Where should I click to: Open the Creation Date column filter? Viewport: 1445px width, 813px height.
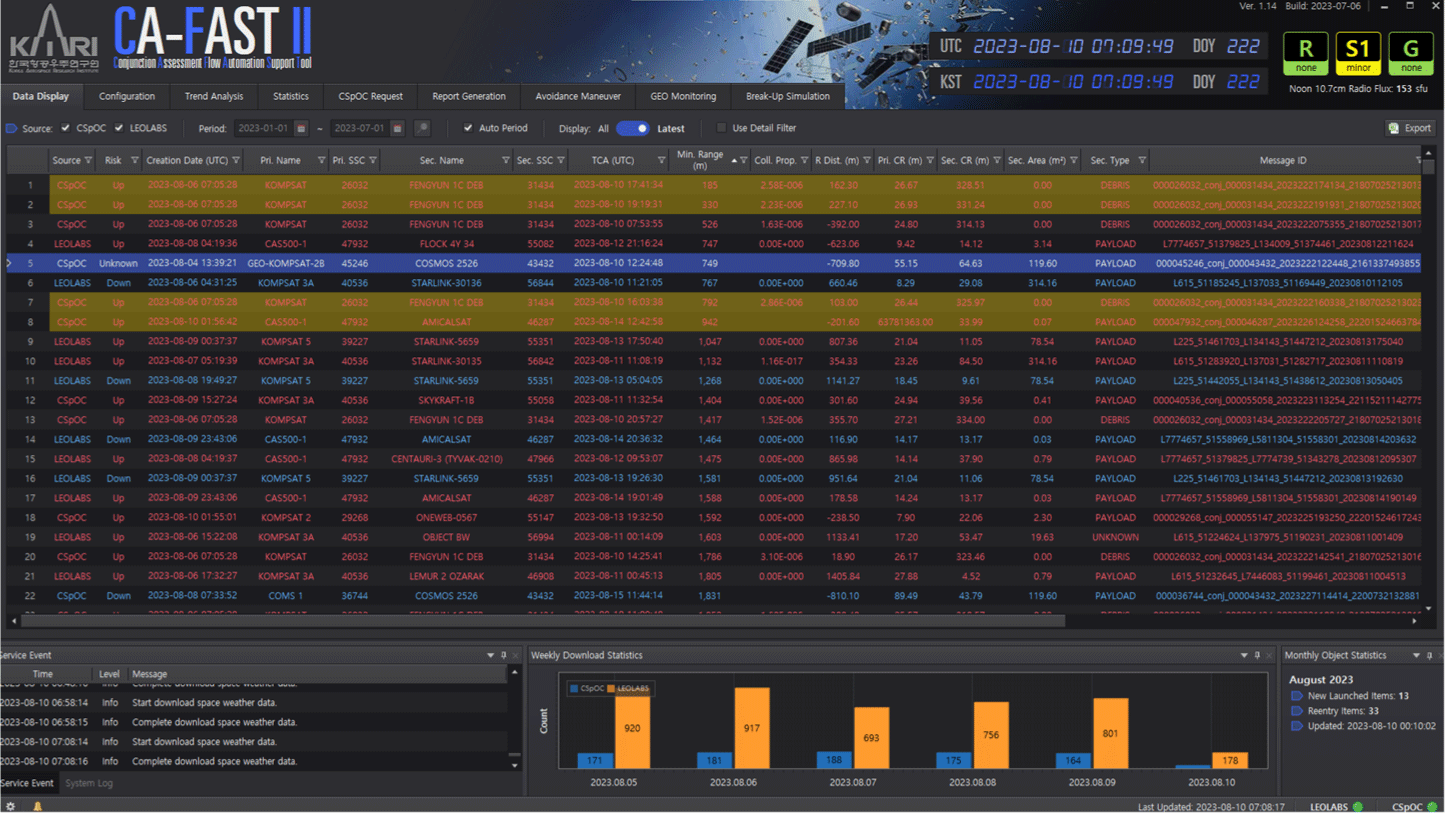tap(238, 160)
